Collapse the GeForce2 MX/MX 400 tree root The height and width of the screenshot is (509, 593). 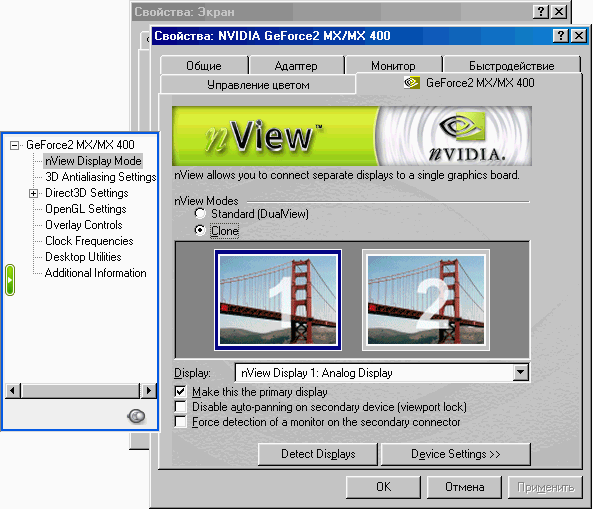click(x=14, y=145)
